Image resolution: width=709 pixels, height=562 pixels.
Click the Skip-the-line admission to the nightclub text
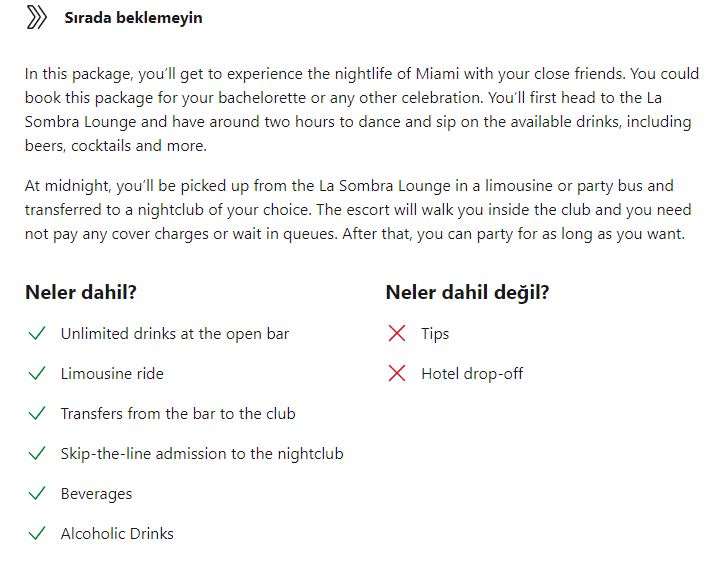202,453
